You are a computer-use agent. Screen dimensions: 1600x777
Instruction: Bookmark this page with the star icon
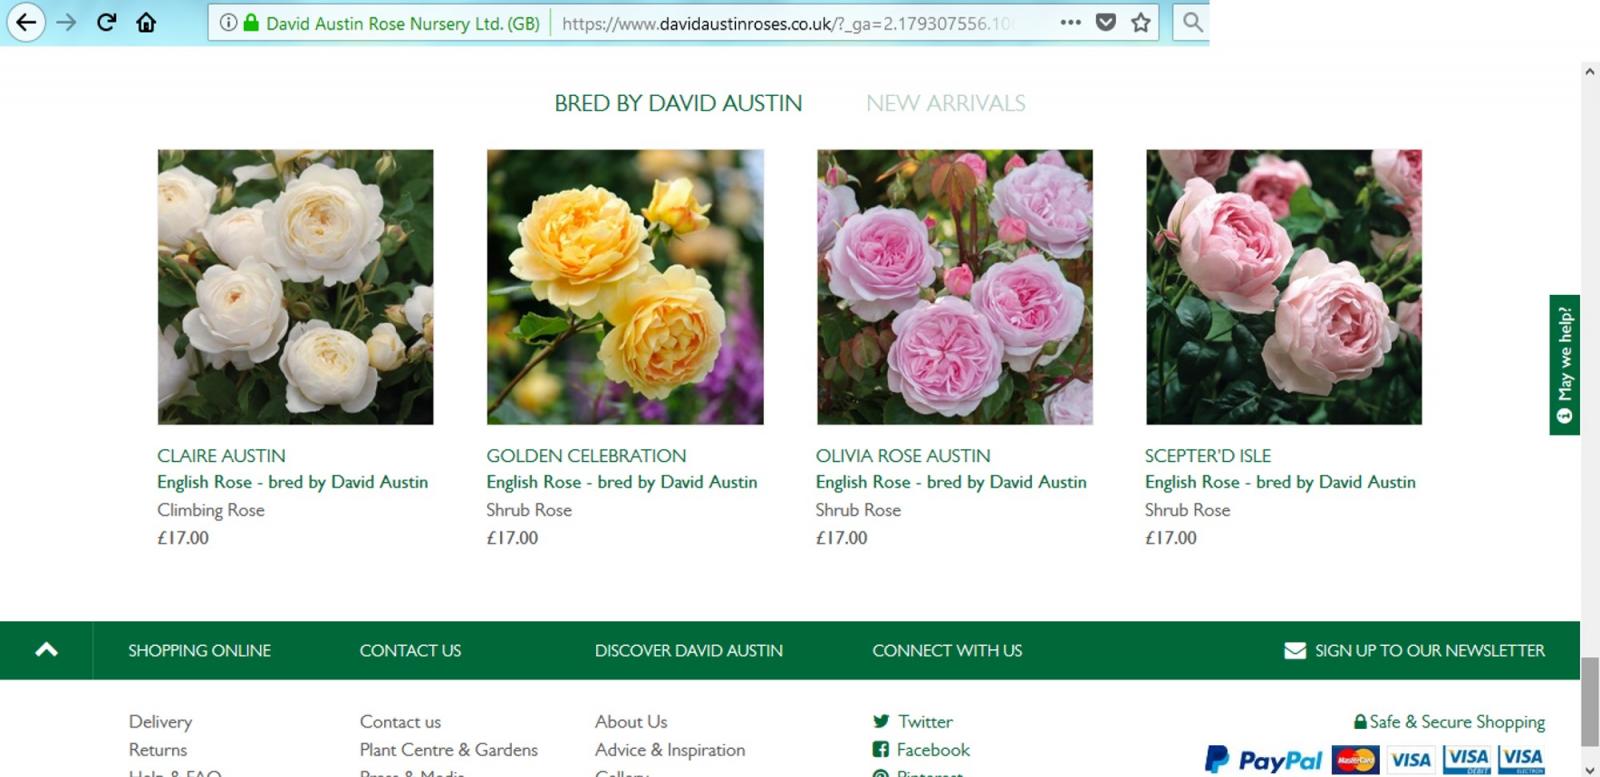coord(1140,22)
